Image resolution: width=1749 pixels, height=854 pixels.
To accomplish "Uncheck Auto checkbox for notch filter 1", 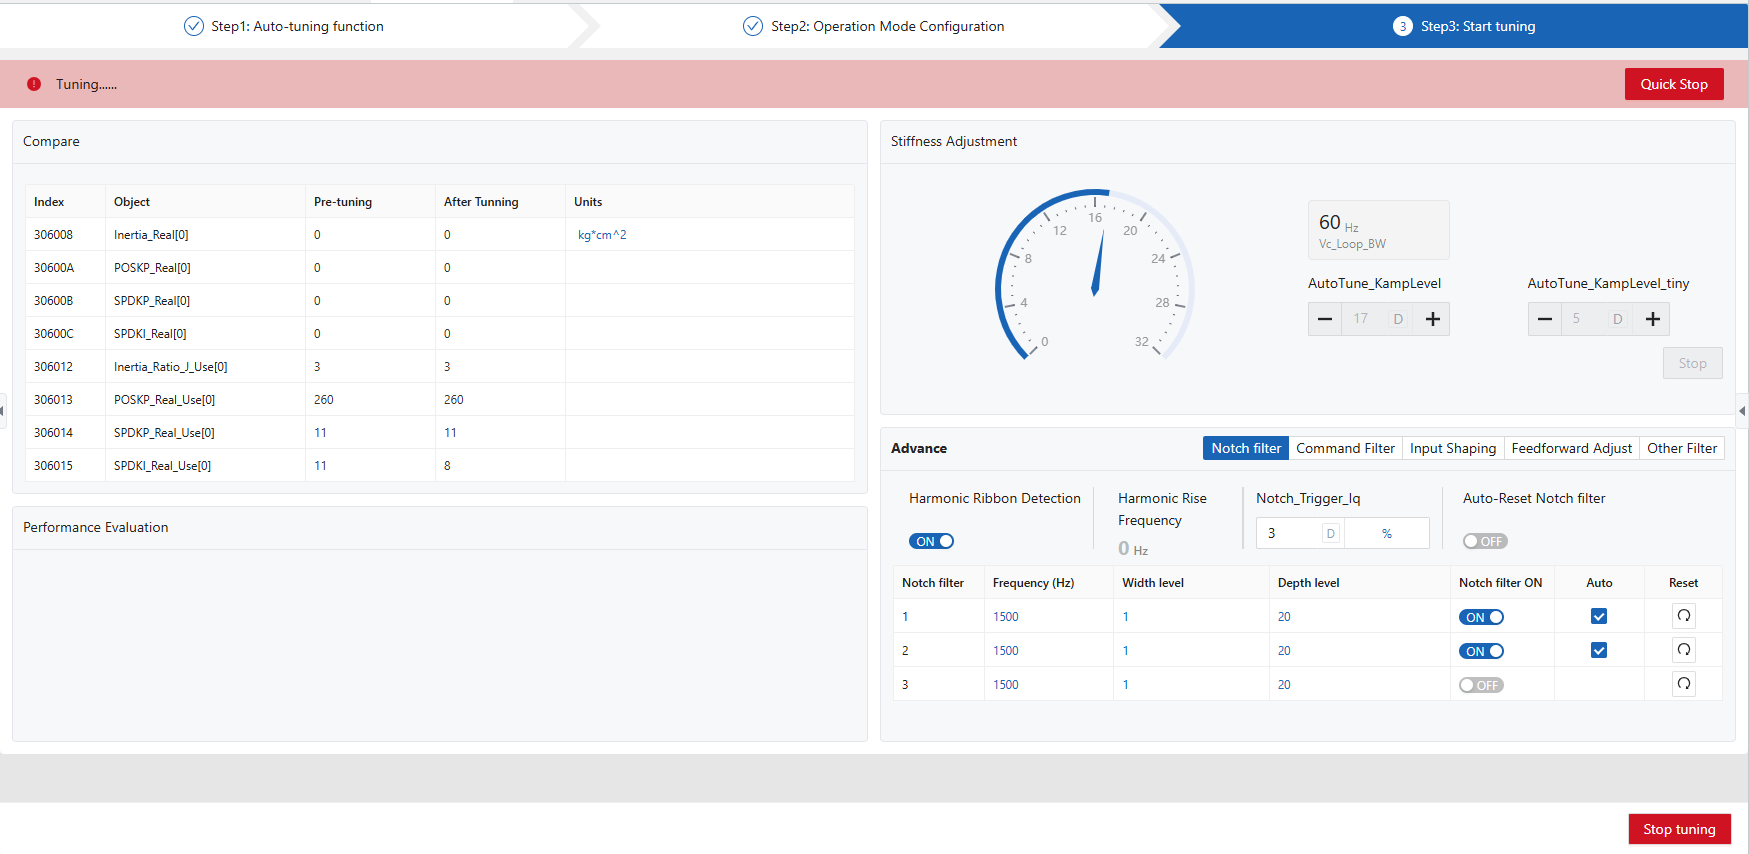I will tap(1598, 616).
